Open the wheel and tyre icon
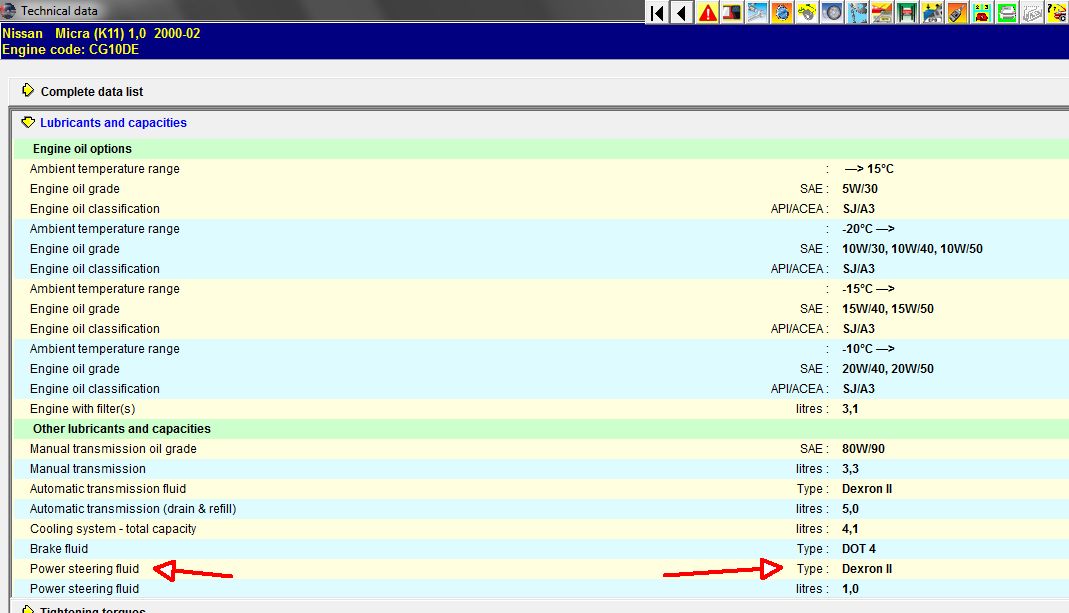This screenshot has width=1069, height=613. click(x=832, y=12)
